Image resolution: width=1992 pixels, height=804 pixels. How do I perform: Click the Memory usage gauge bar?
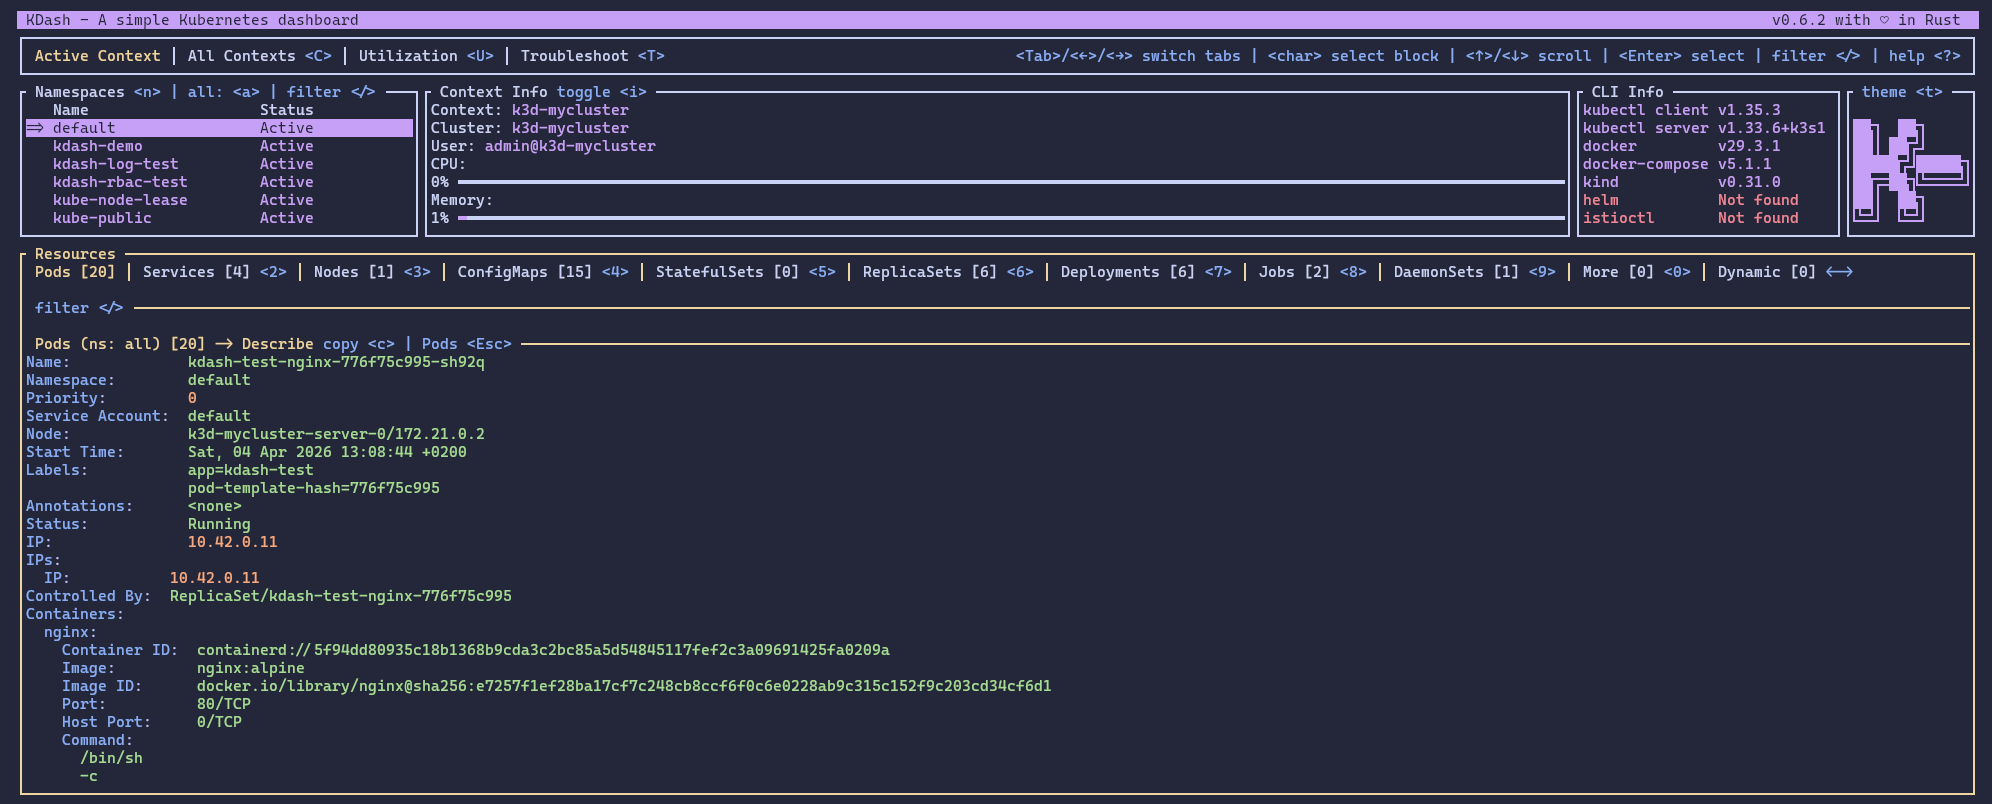[1011, 218]
